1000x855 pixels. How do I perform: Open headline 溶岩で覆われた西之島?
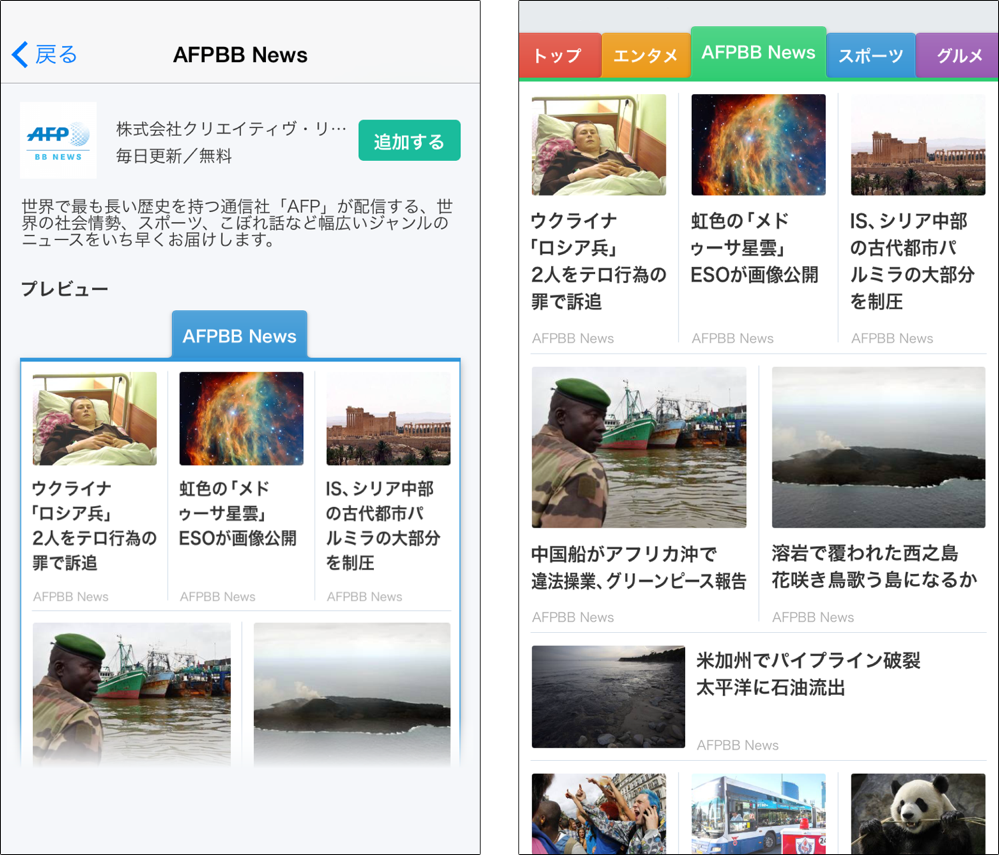(874, 566)
